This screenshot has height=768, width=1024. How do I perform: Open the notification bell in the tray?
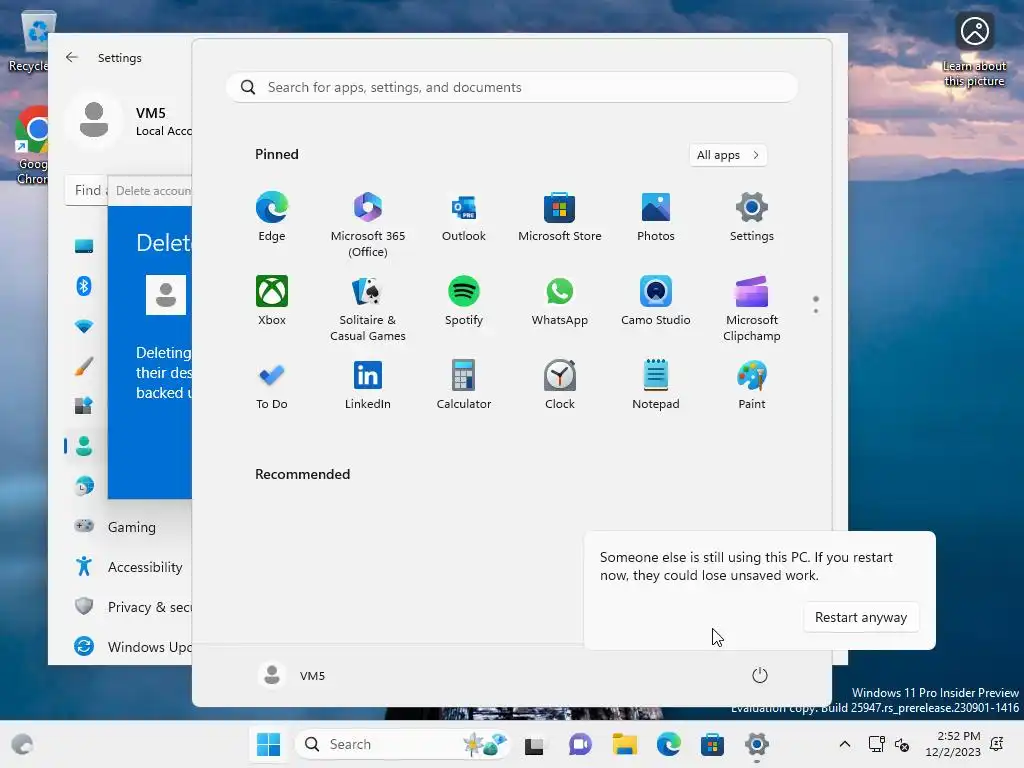[x=997, y=744]
